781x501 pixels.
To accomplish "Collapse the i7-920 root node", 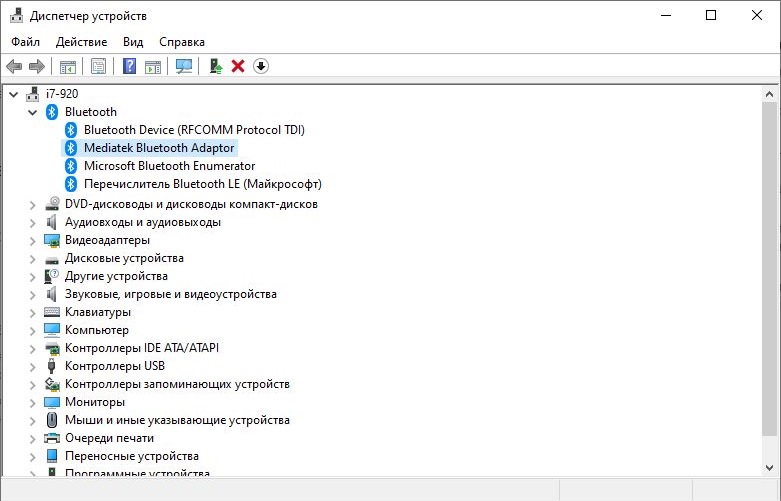I will coord(13,94).
